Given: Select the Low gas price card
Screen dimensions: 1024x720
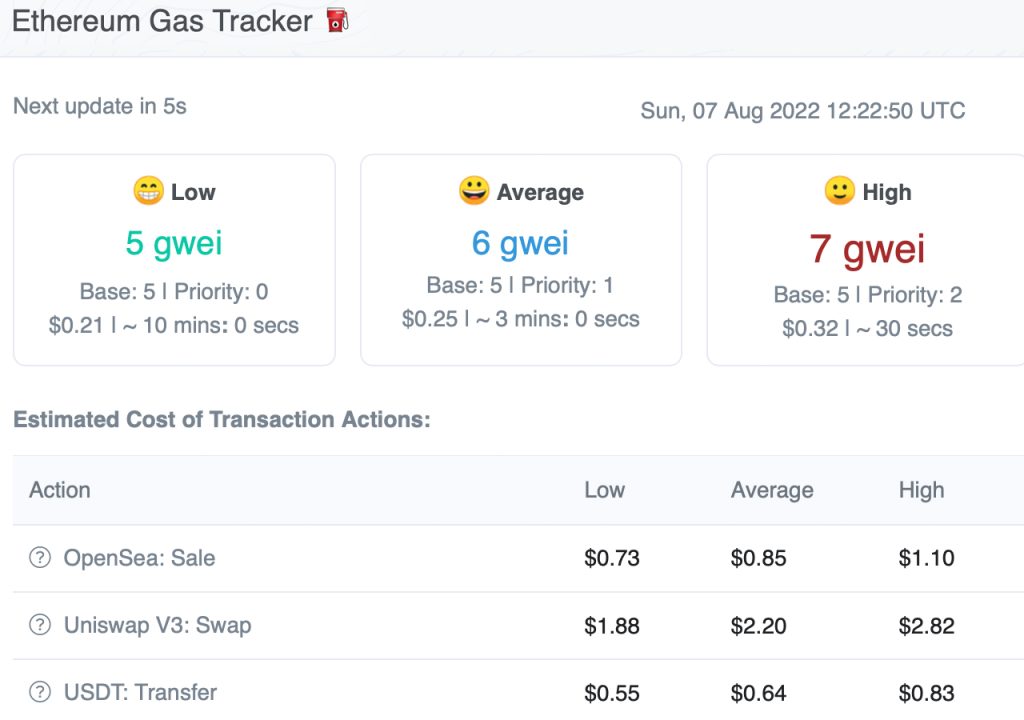Looking at the screenshot, I should click(174, 259).
